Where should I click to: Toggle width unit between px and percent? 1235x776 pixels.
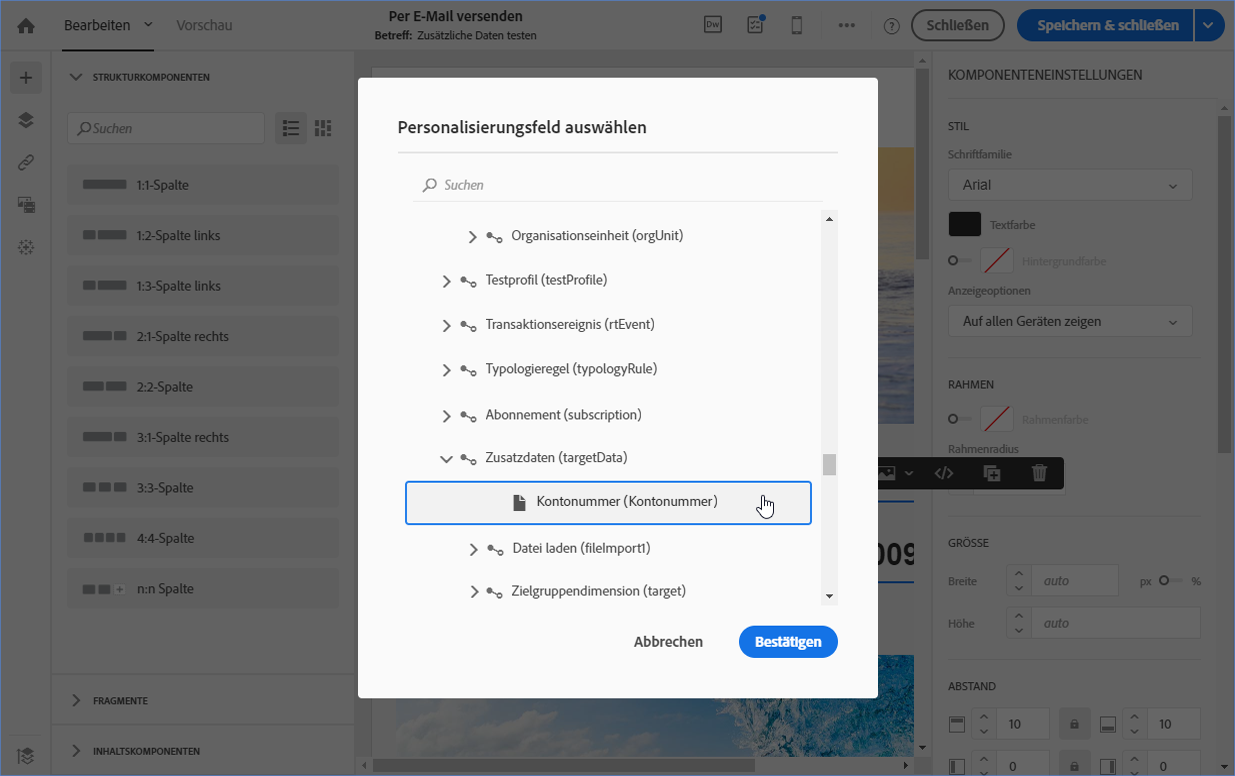pyautogui.click(x=1169, y=580)
